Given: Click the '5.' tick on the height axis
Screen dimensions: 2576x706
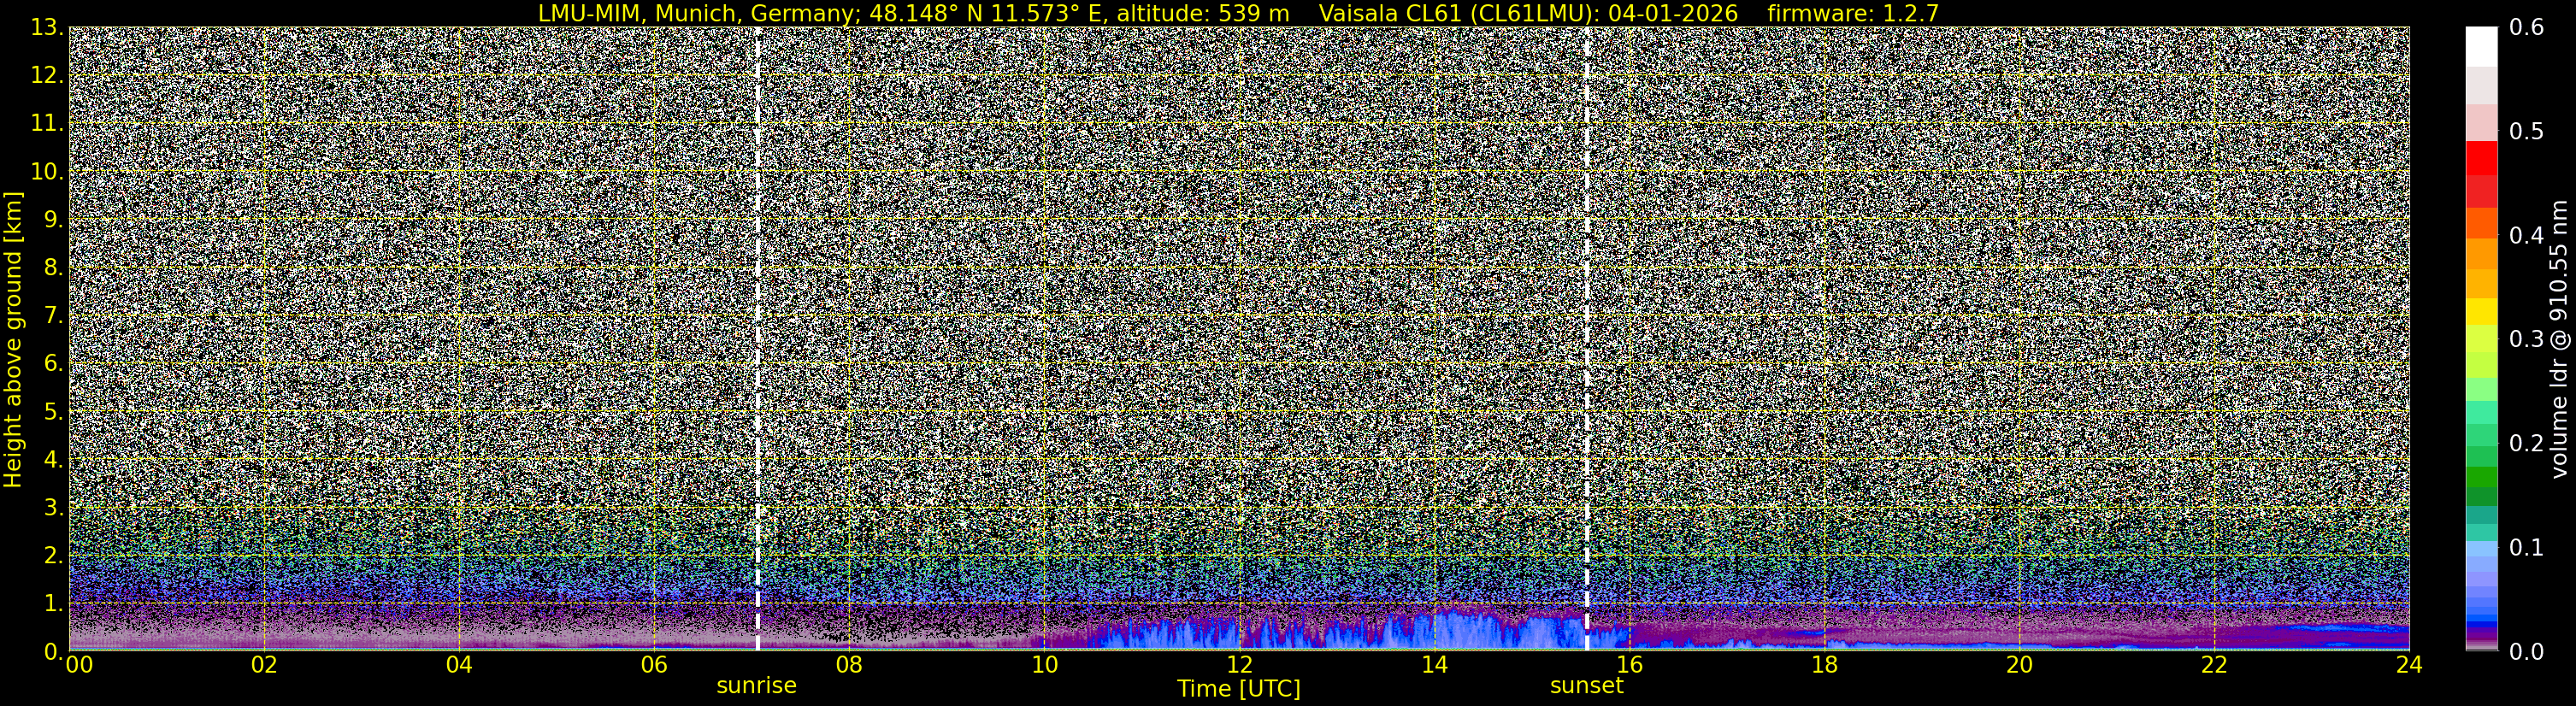Looking at the screenshot, I should [53, 412].
